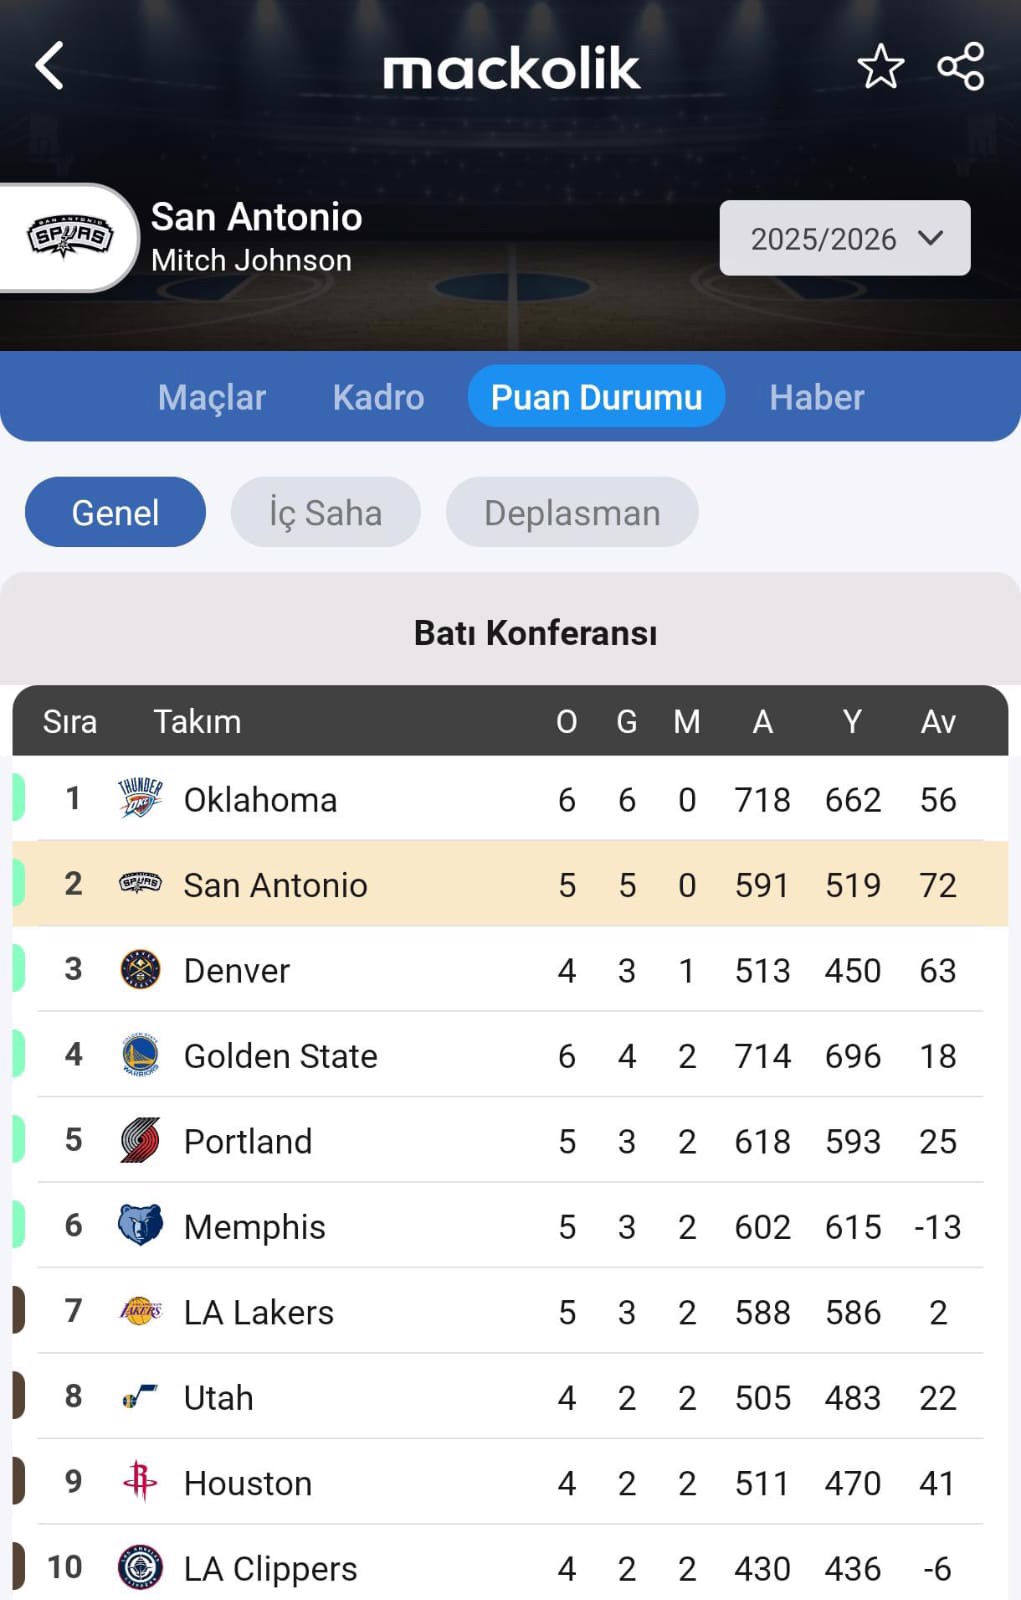The width and height of the screenshot is (1021, 1600).
Task: Tap the share icon
Action: click(961, 67)
